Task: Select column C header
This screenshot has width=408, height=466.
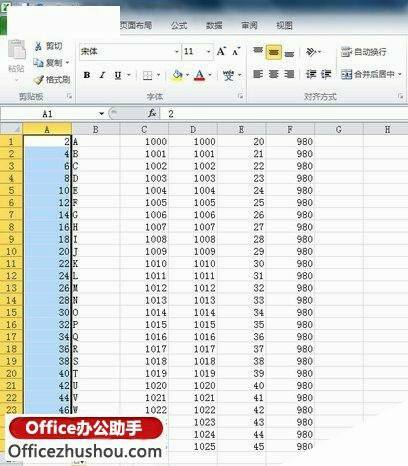Action: (x=144, y=129)
